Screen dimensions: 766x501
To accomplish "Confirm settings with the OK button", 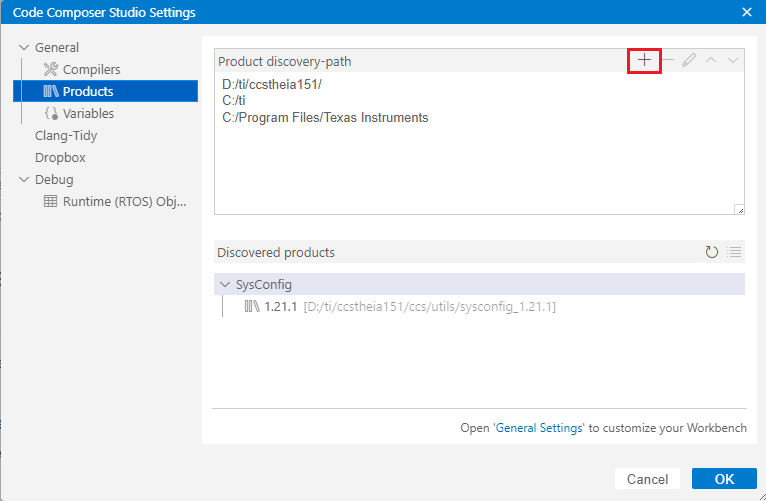I will pos(724,479).
